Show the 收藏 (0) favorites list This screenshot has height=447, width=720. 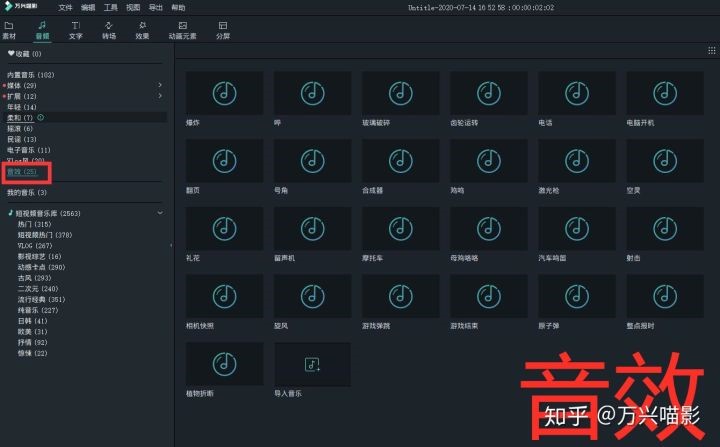24,54
